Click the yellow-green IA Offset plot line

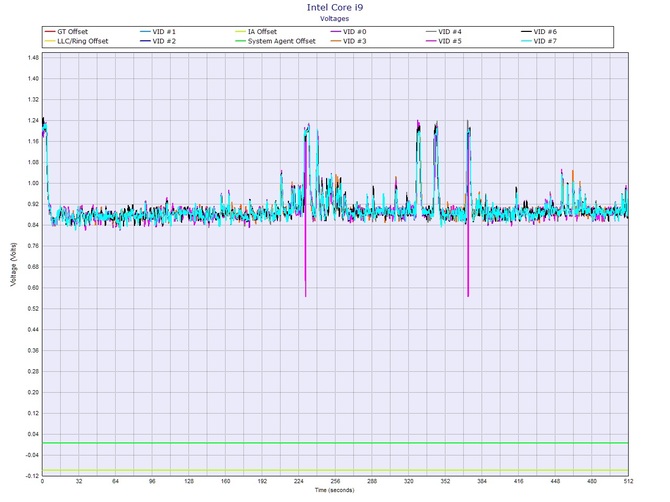[x=335, y=470]
